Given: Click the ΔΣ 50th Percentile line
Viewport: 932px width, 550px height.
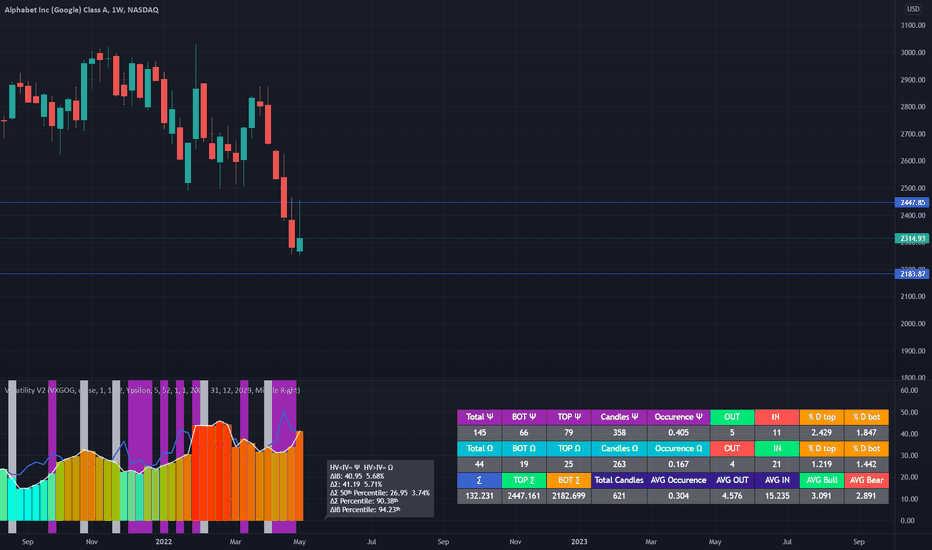Looking at the screenshot, I should (x=380, y=493).
